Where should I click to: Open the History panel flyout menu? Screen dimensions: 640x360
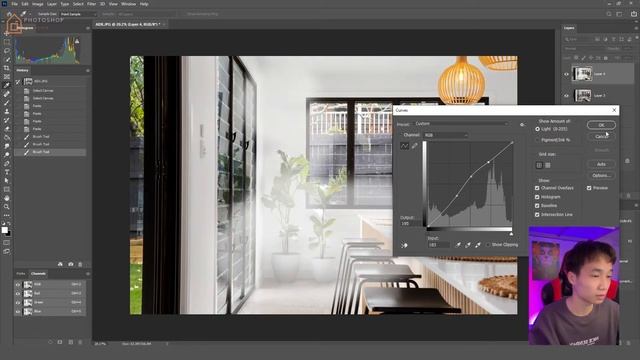pos(88,71)
